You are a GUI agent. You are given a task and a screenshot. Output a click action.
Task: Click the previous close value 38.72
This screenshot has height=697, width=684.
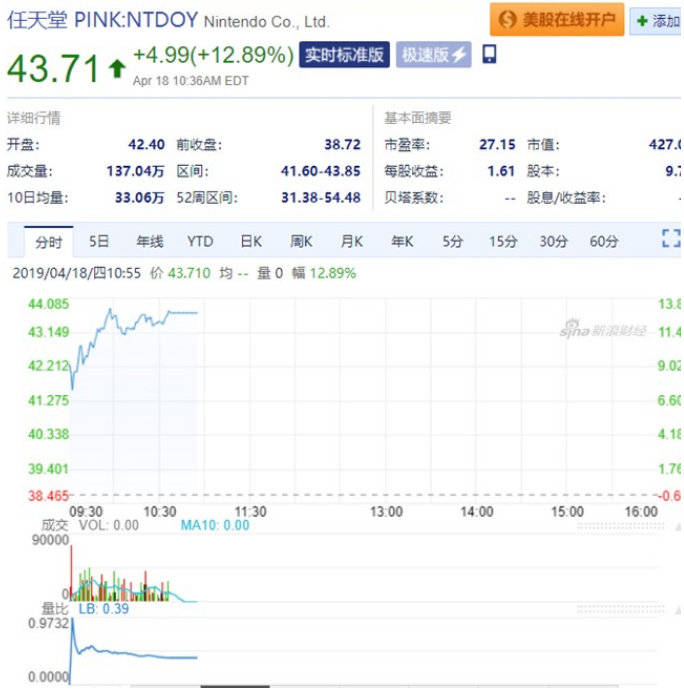tap(342, 144)
